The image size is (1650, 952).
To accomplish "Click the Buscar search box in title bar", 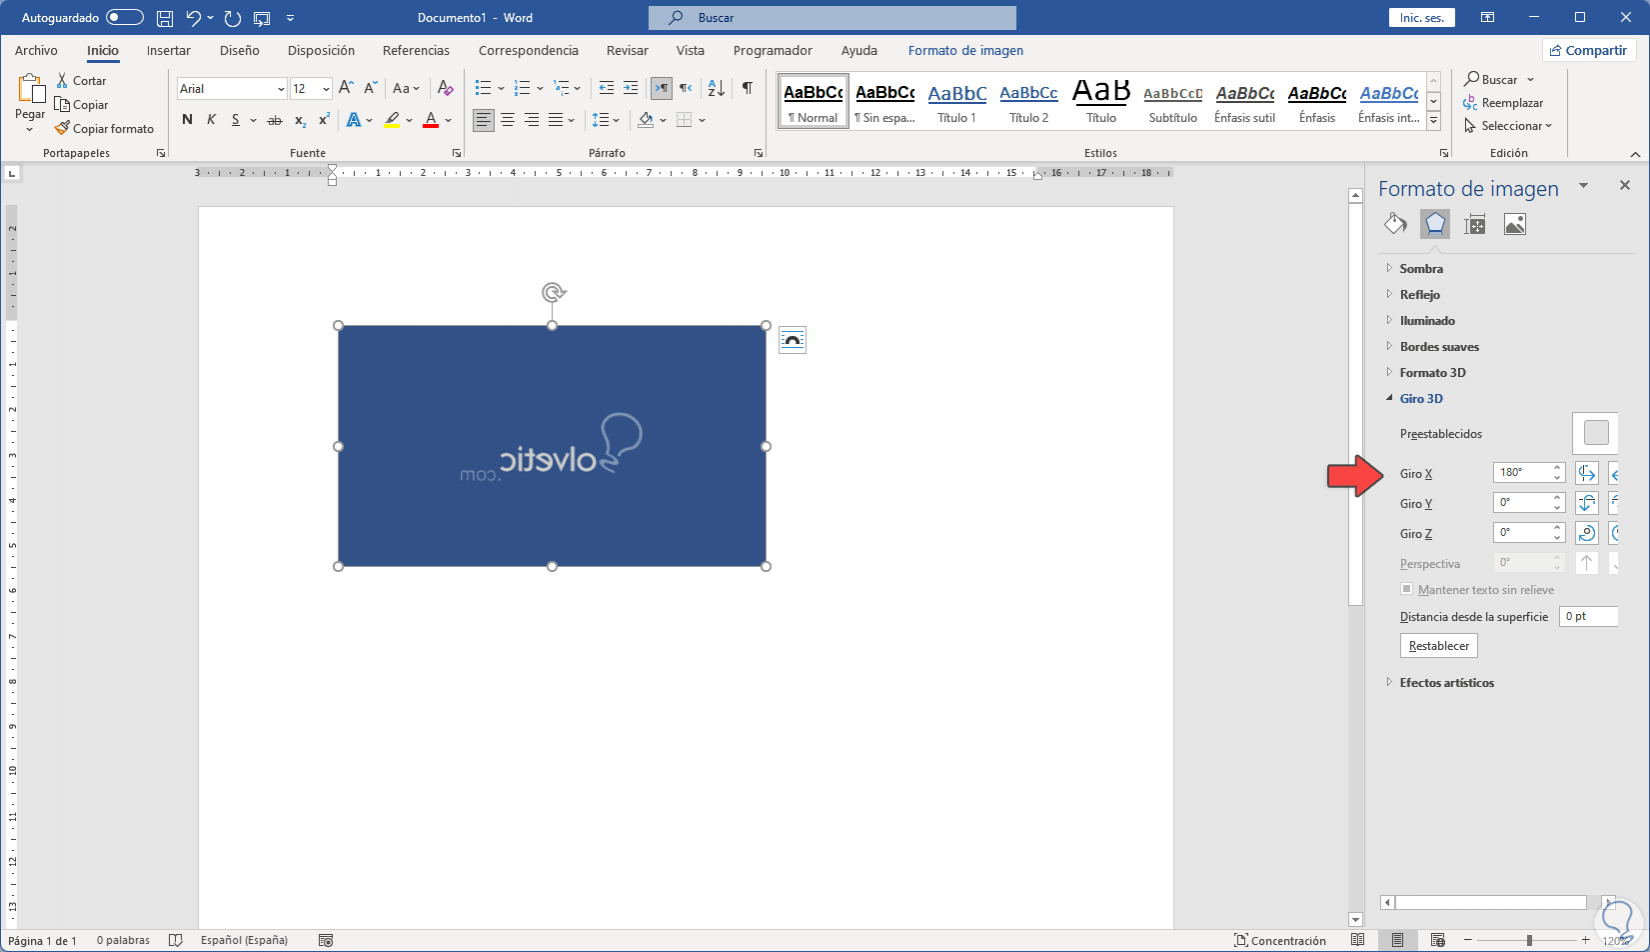I will coord(832,18).
